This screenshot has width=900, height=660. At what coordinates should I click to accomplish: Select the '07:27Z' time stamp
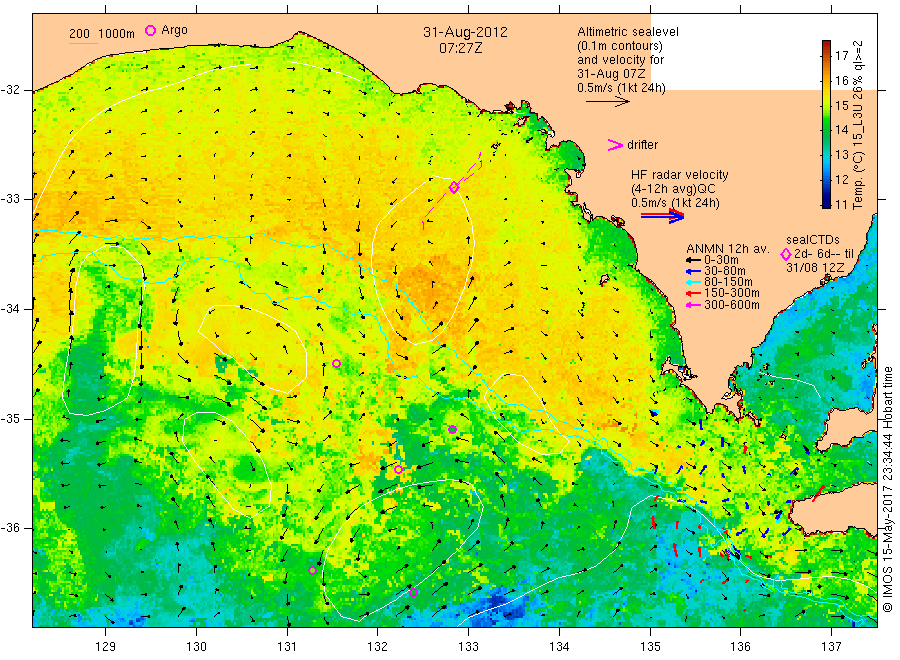461,48
